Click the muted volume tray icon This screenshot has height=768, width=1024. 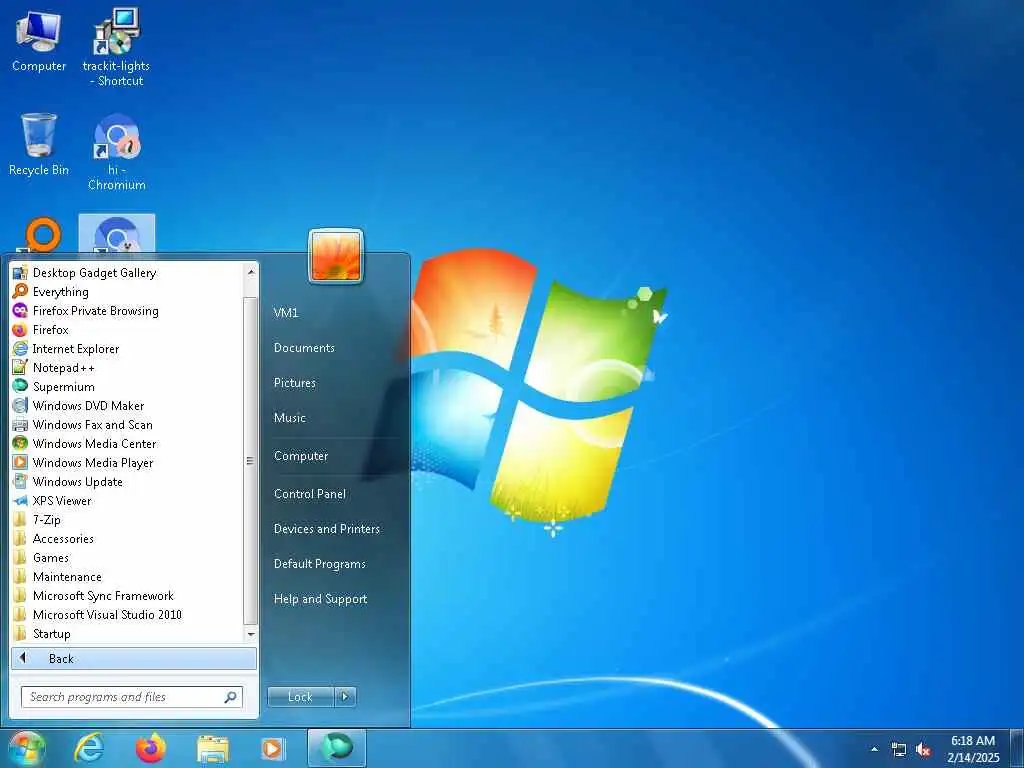point(923,750)
